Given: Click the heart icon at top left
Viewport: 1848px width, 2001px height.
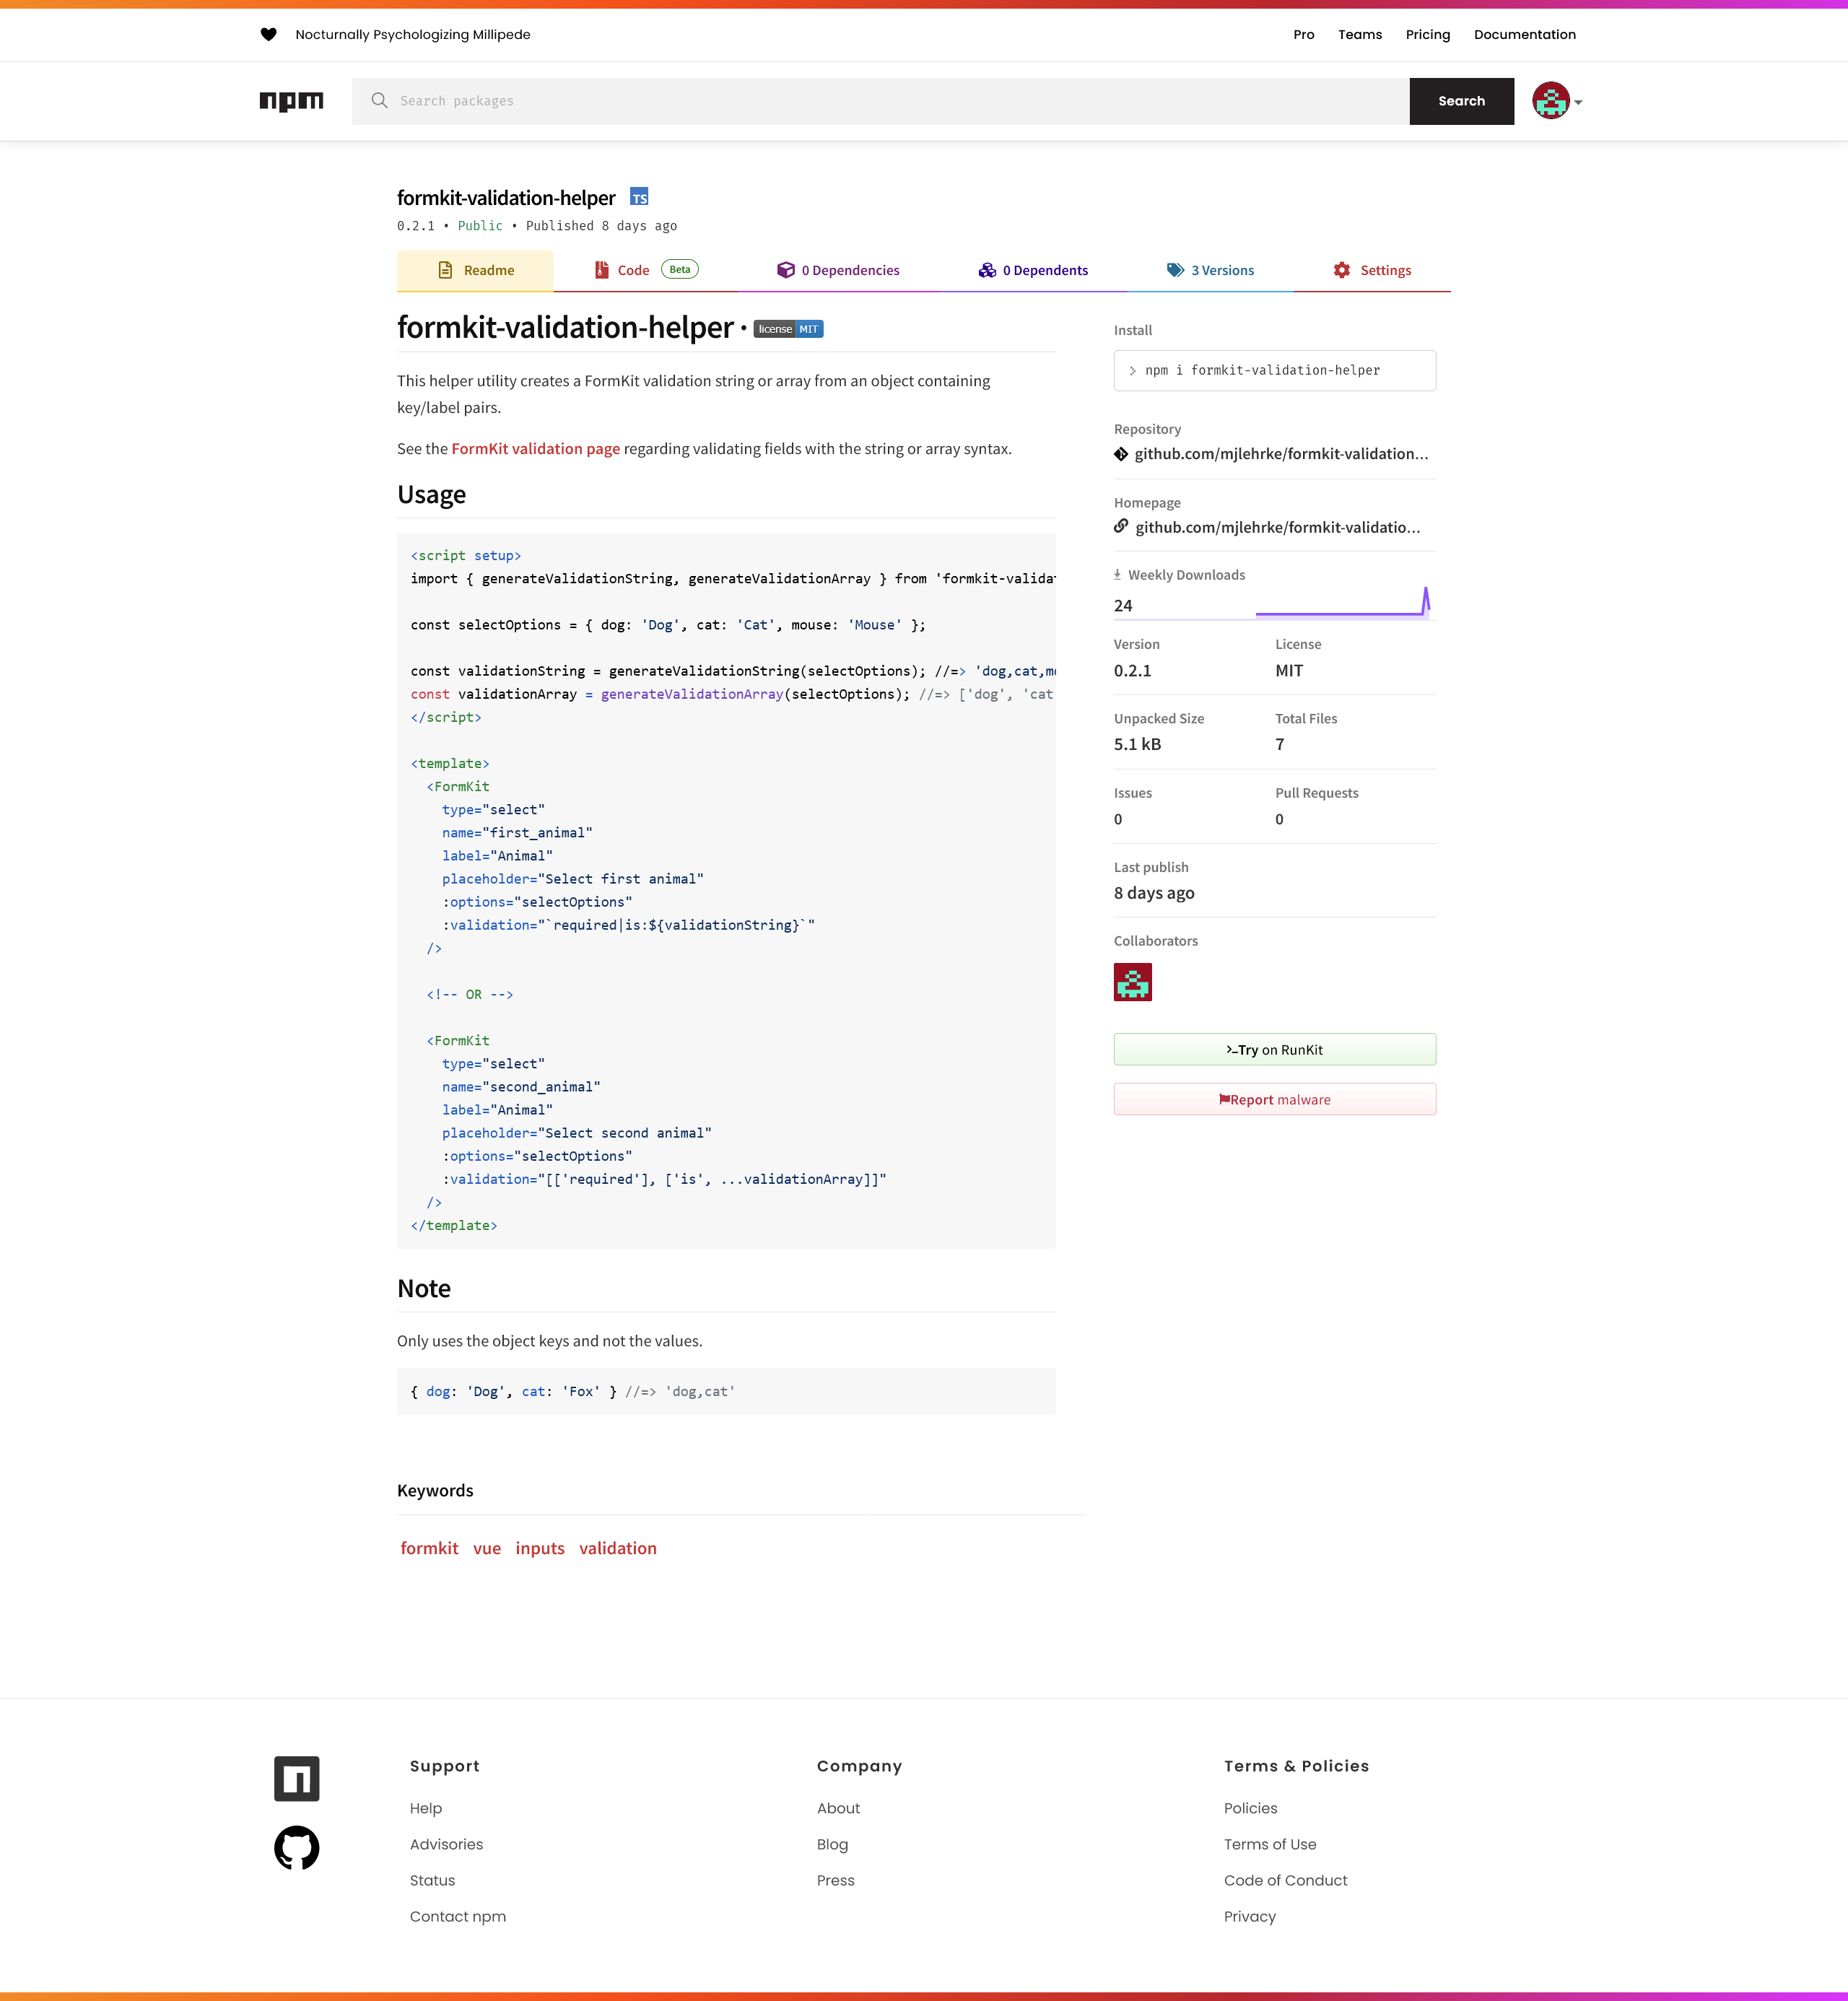Looking at the screenshot, I should (x=268, y=35).
